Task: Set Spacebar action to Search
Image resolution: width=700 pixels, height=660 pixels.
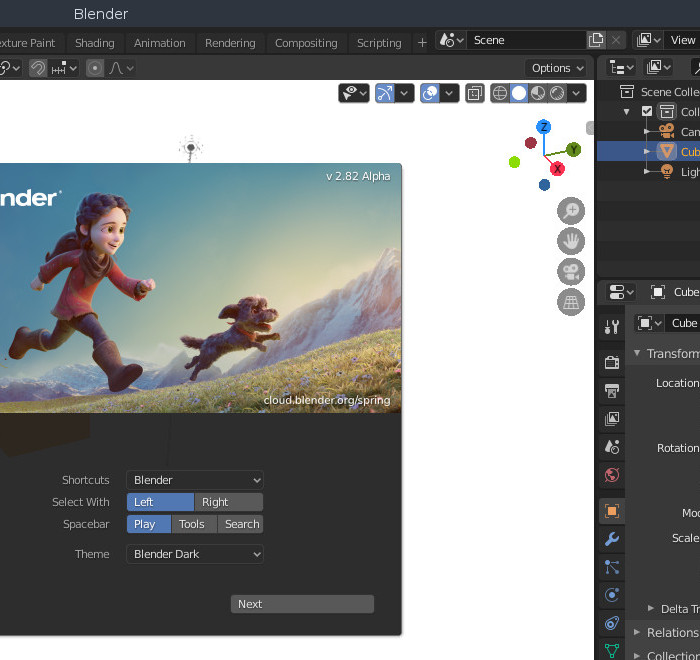Action: click(240, 524)
